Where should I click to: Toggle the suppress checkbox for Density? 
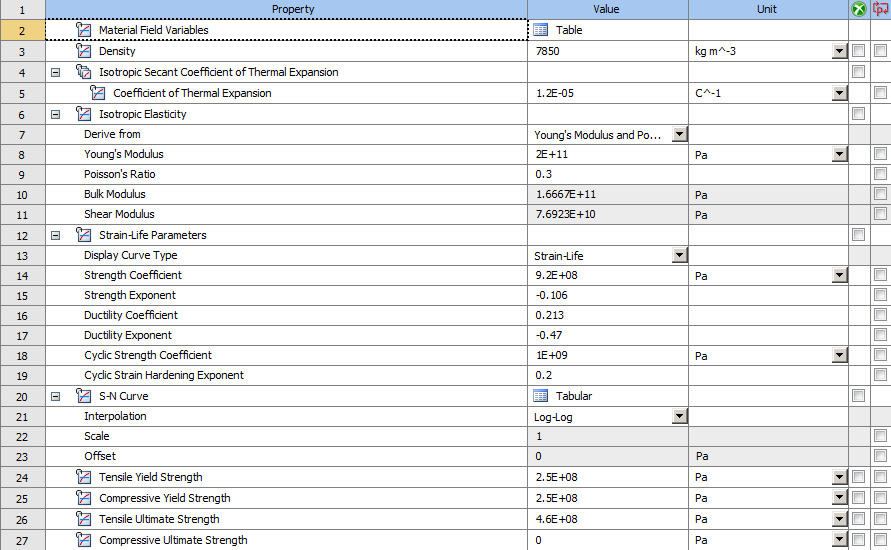[x=858, y=51]
